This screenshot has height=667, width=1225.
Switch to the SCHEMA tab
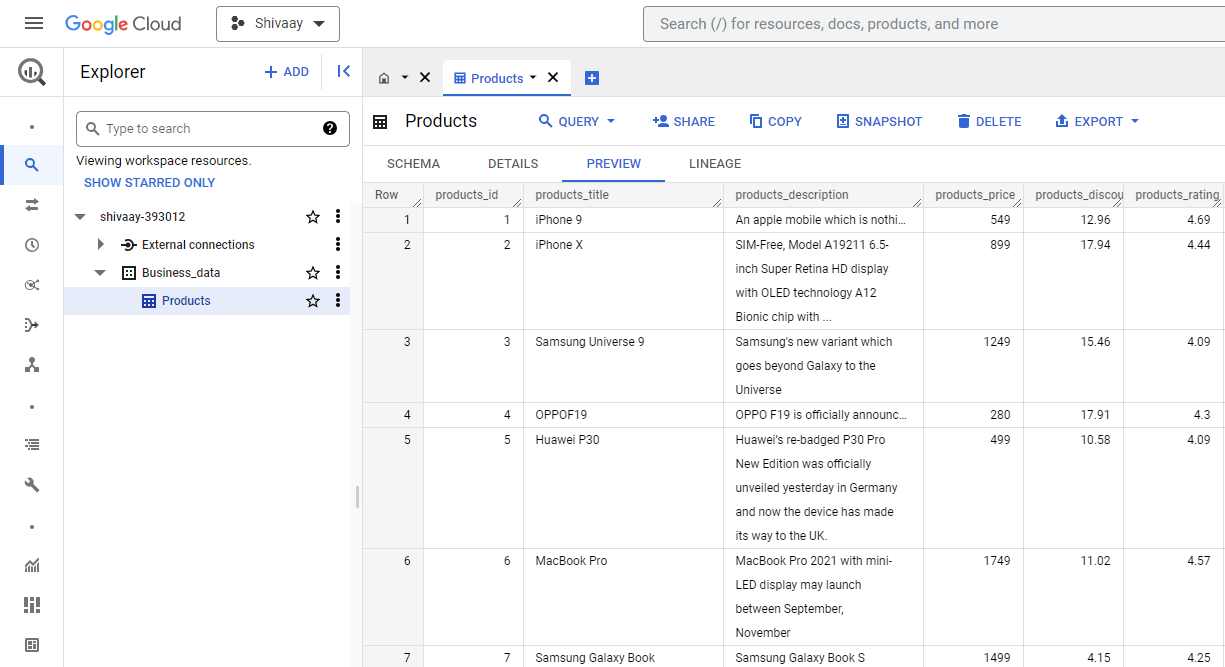click(413, 164)
